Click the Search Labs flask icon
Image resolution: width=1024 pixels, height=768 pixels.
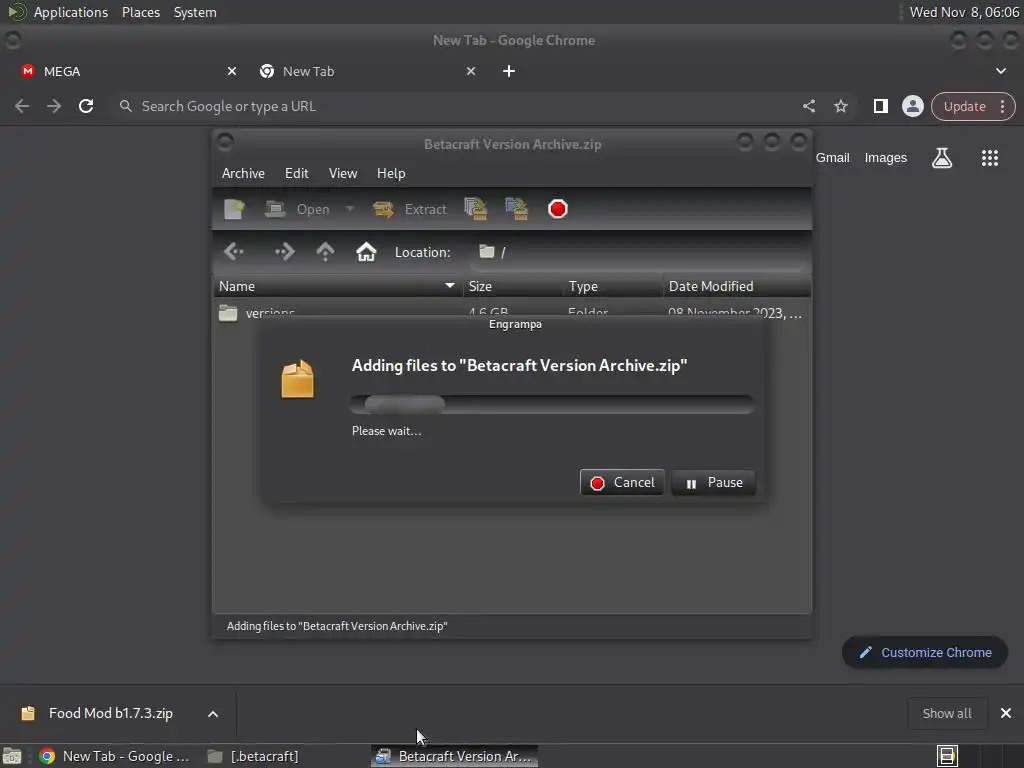coord(942,157)
